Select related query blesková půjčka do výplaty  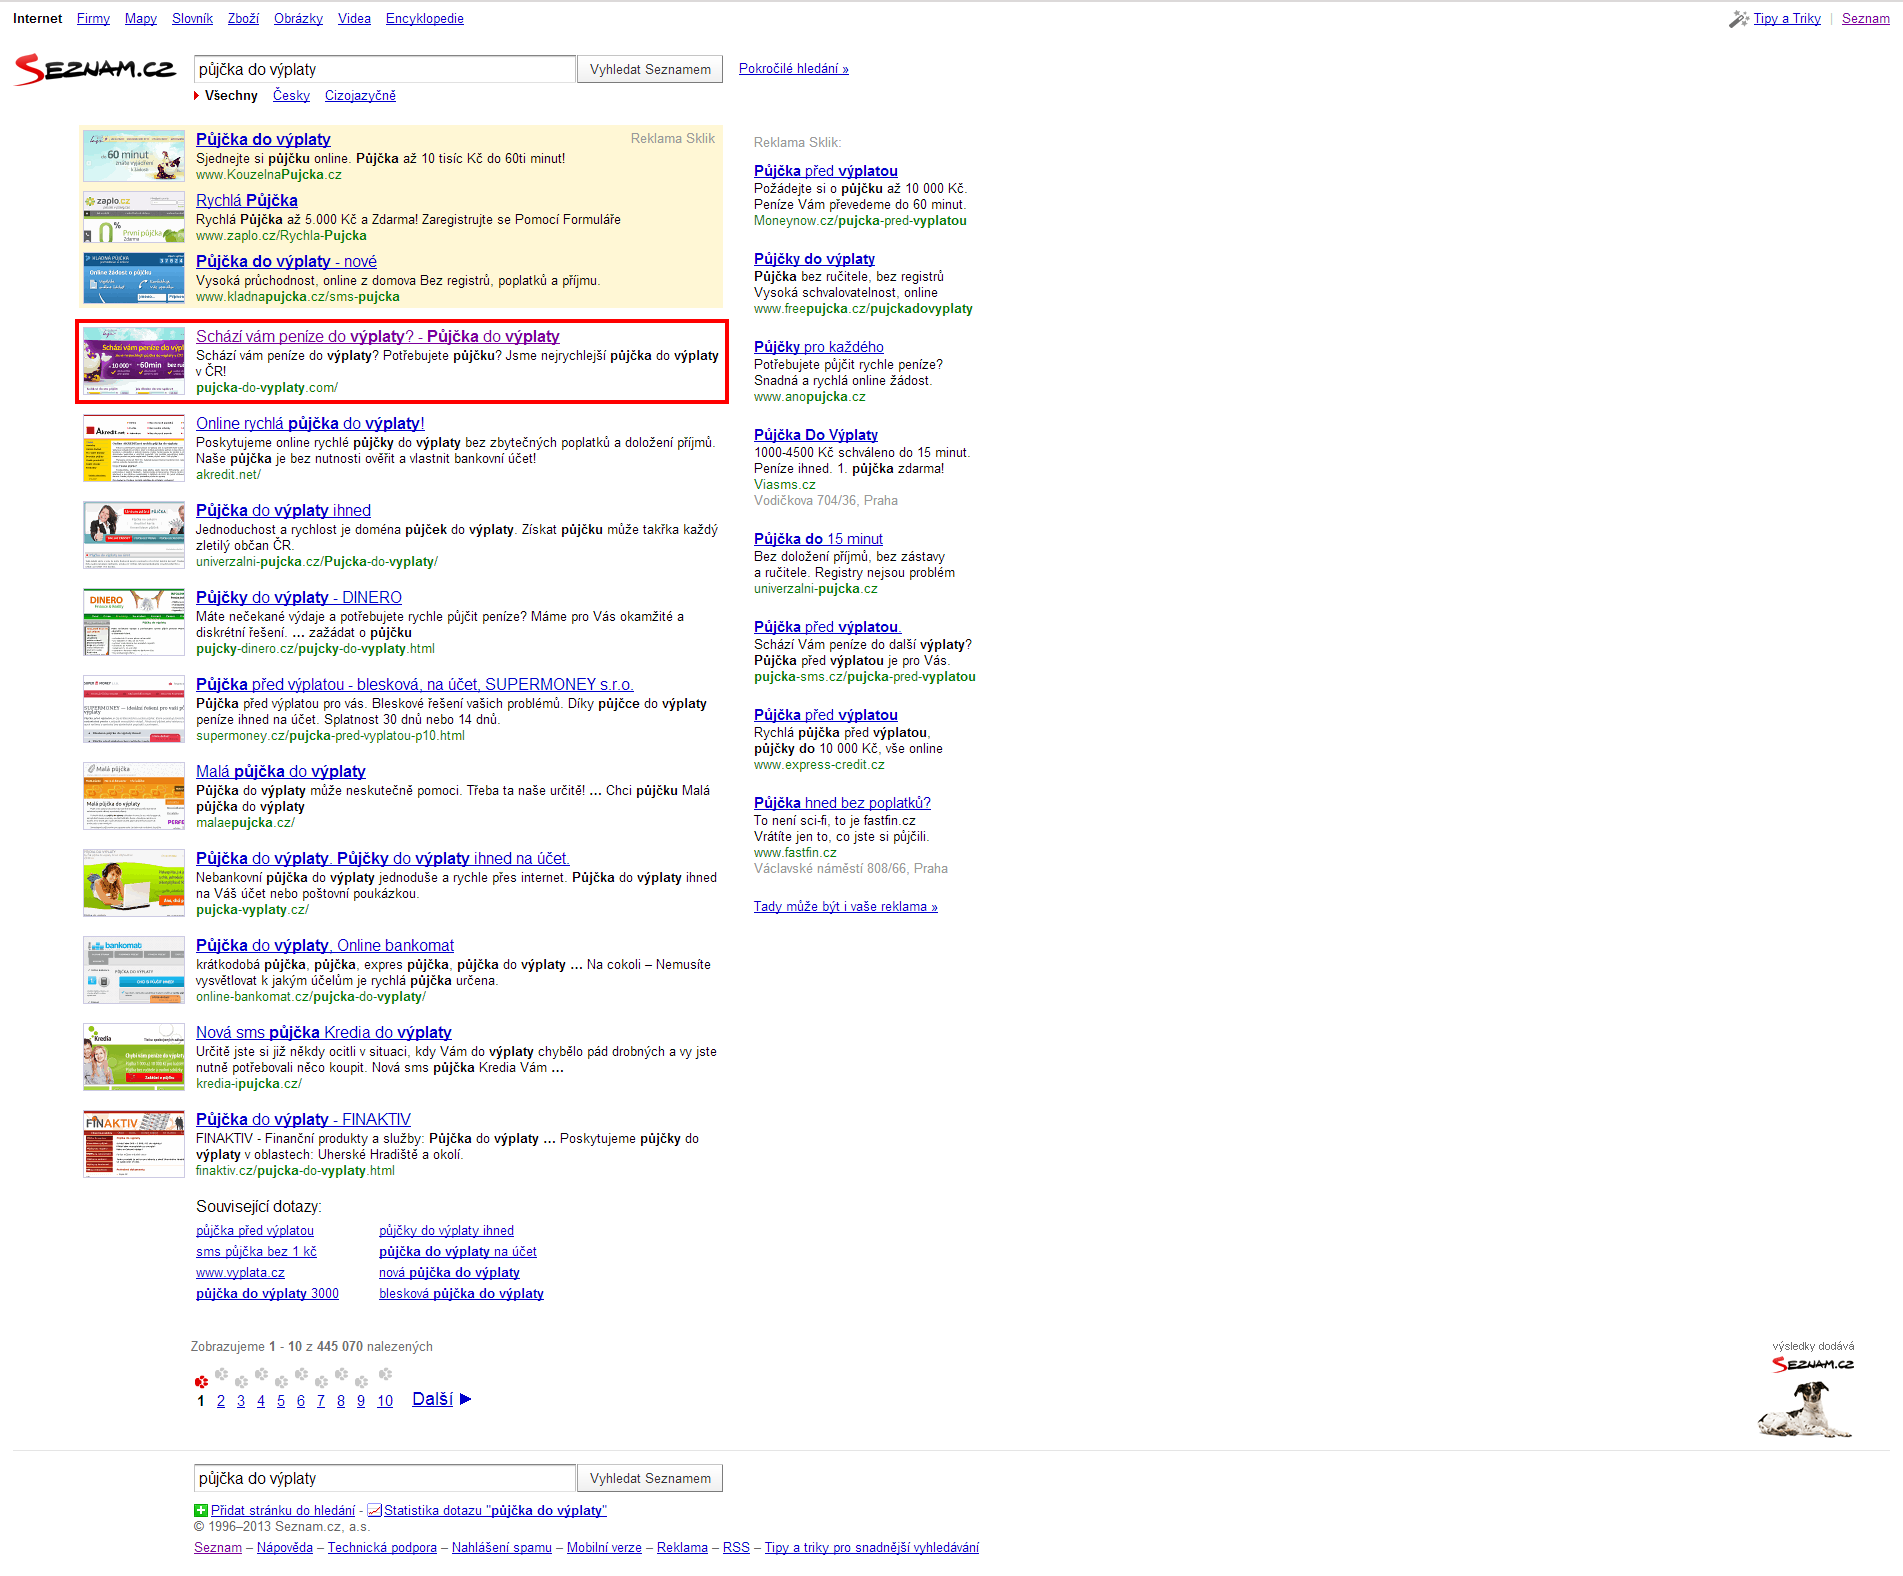point(461,1294)
